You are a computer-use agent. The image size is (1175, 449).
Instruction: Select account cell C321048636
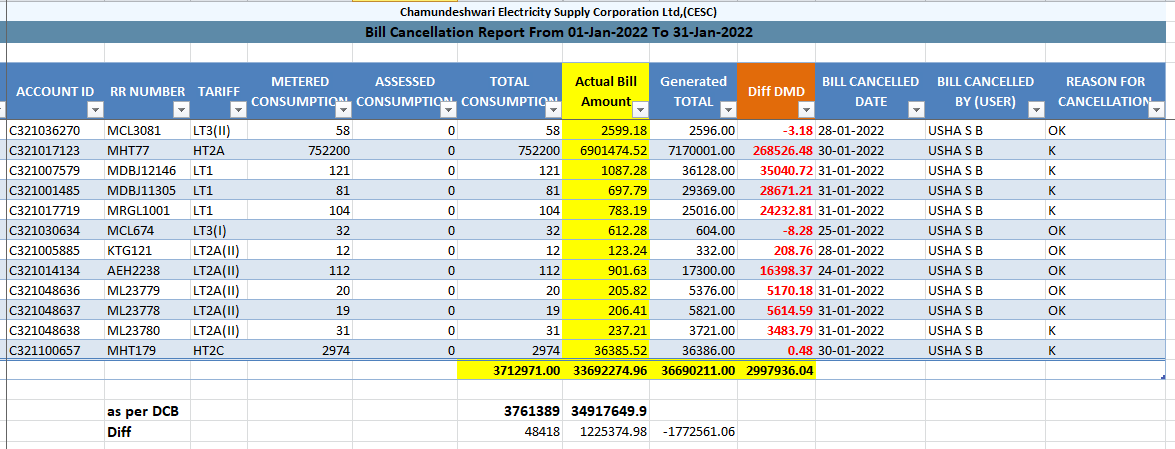click(55, 290)
